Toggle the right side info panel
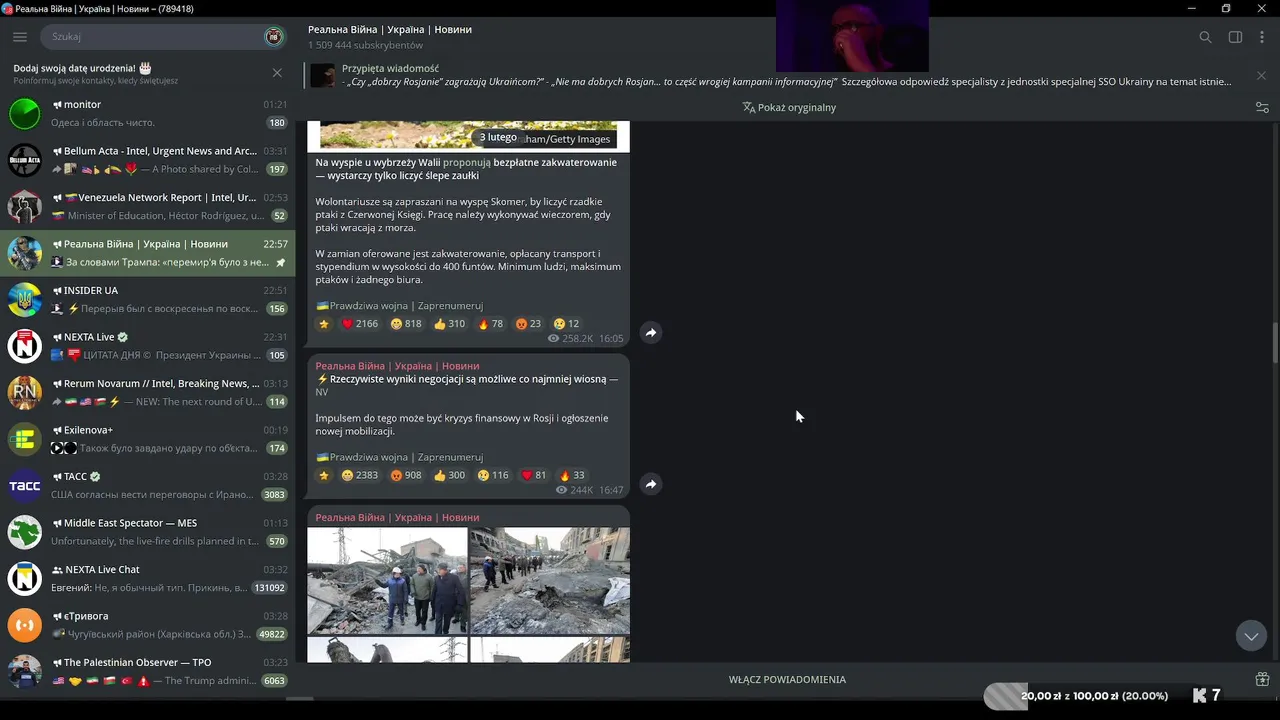The width and height of the screenshot is (1280, 720). tap(1235, 37)
